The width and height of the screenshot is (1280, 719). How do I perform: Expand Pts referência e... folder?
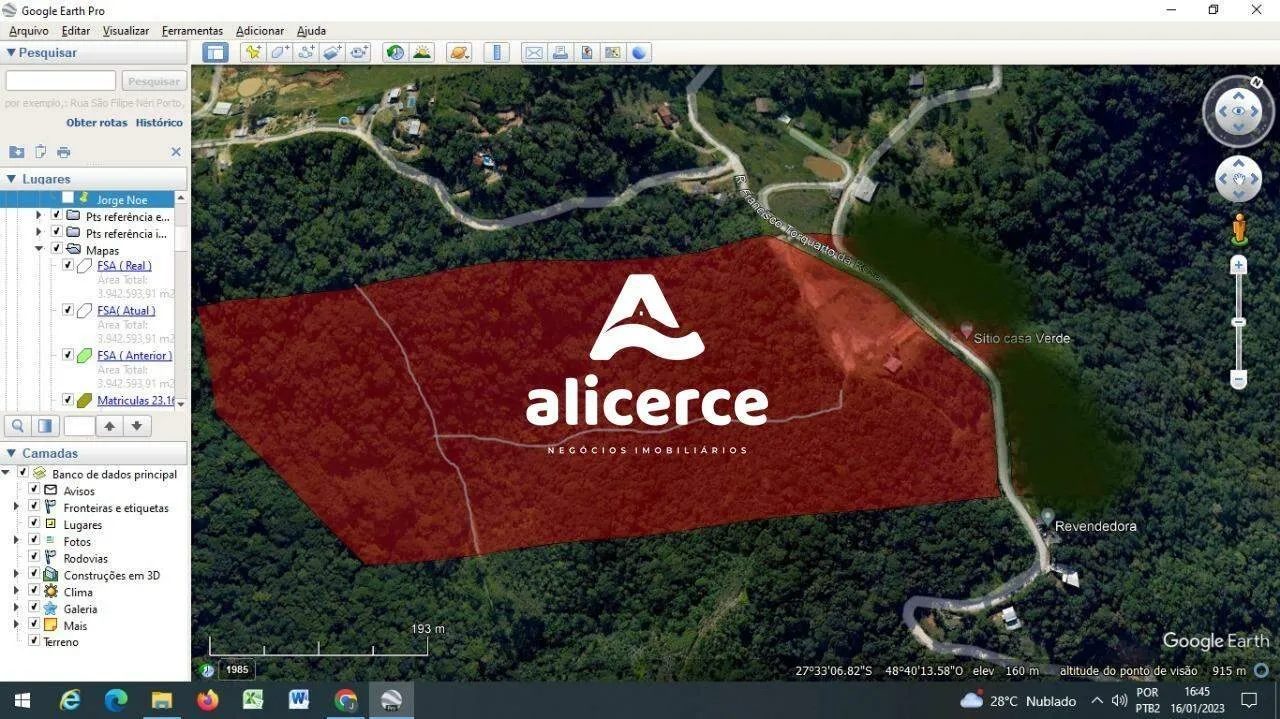click(40, 216)
